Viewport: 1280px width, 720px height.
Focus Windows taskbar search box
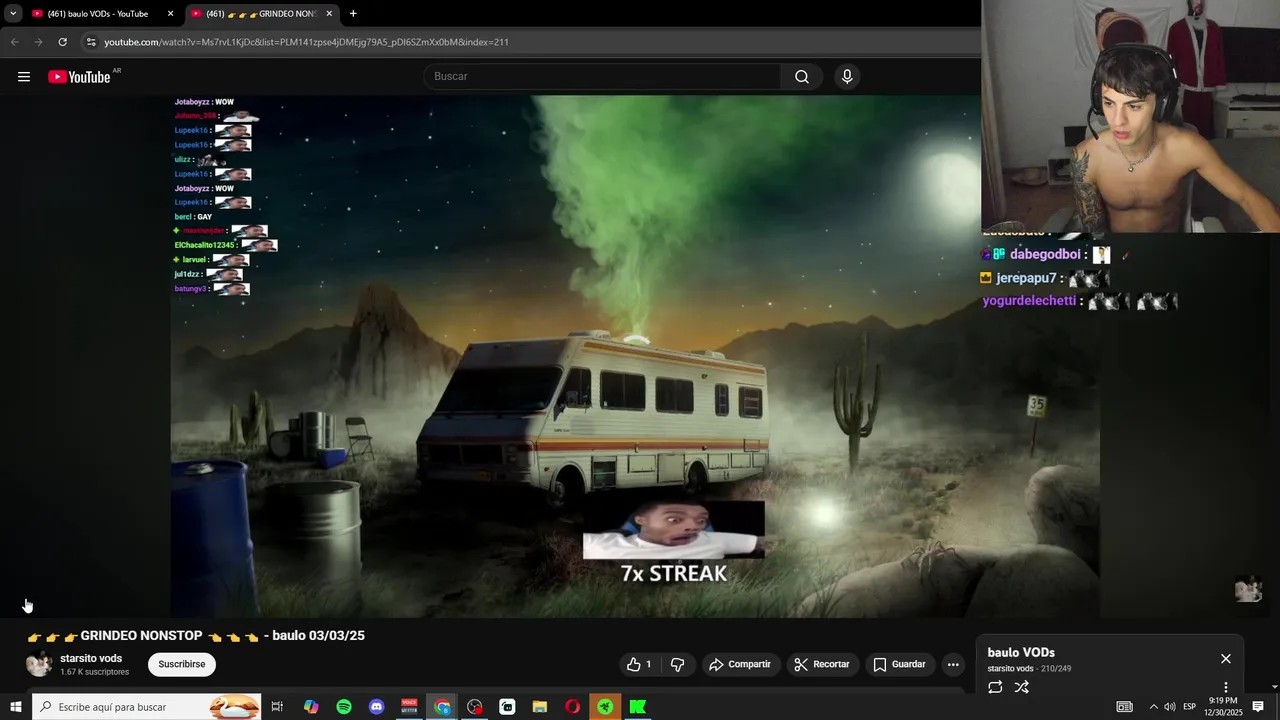pyautogui.click(x=146, y=707)
